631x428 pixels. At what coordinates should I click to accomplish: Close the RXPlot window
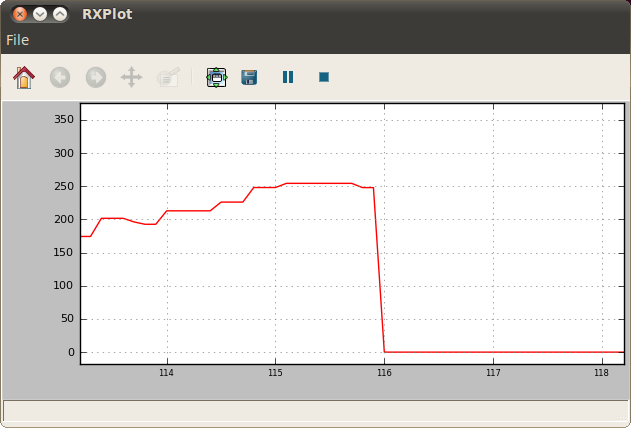[19, 14]
